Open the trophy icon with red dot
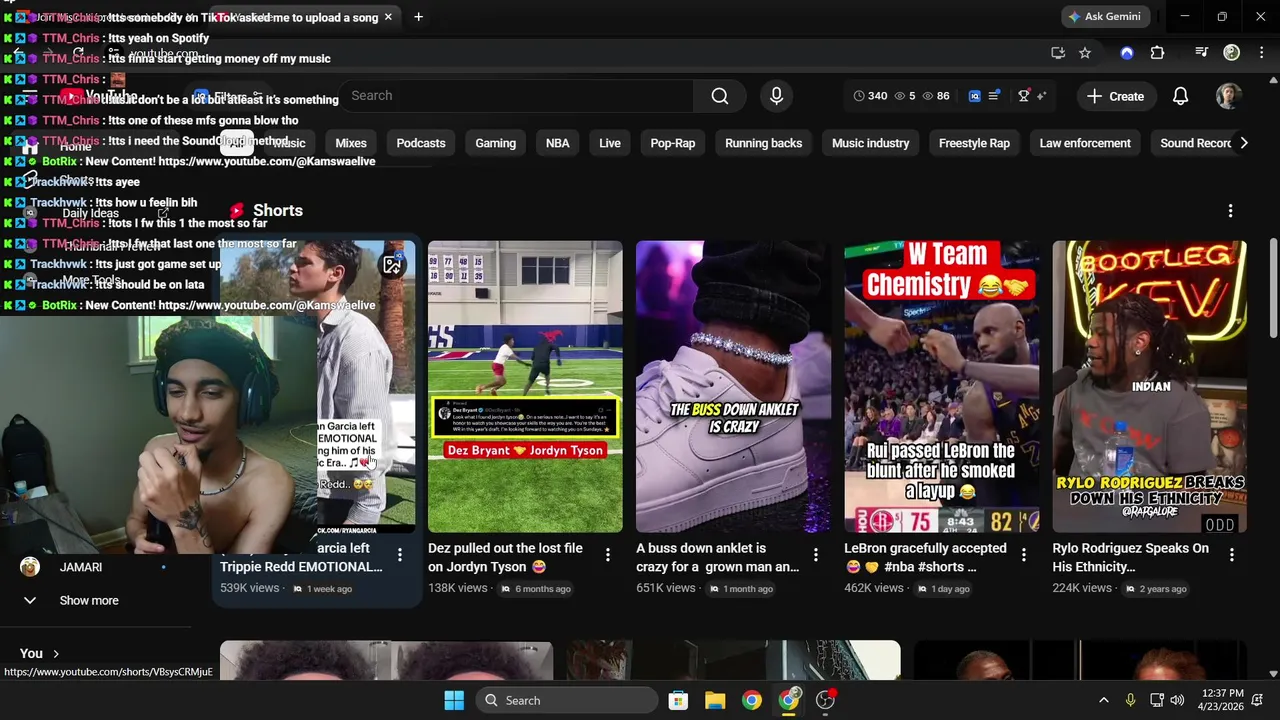 1024,96
